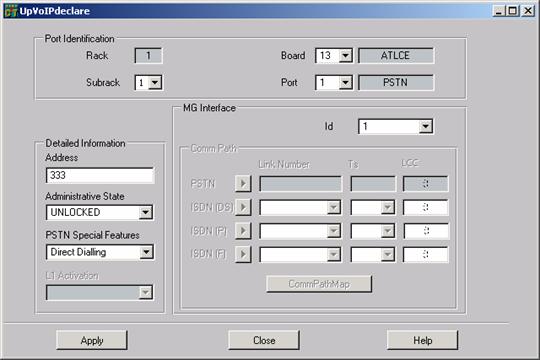Click the ISDN (P) LCC field
540x360 pixels.
click(x=426, y=231)
